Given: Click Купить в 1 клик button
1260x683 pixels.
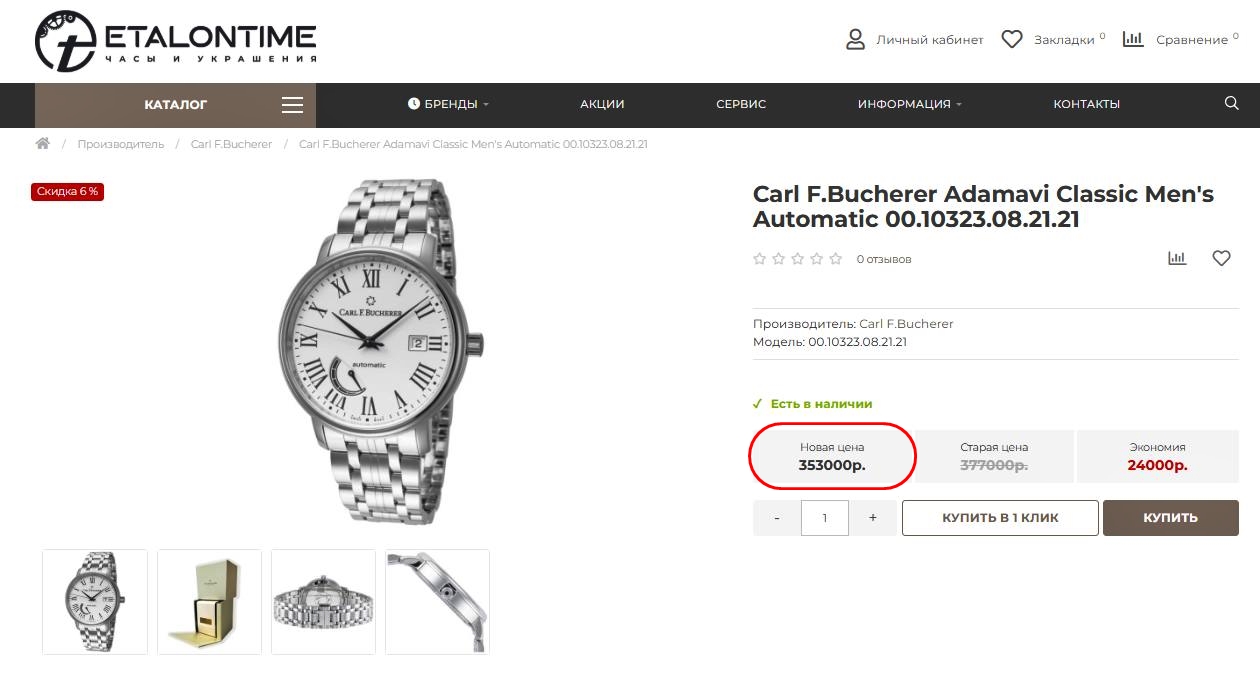Looking at the screenshot, I should 1000,518.
